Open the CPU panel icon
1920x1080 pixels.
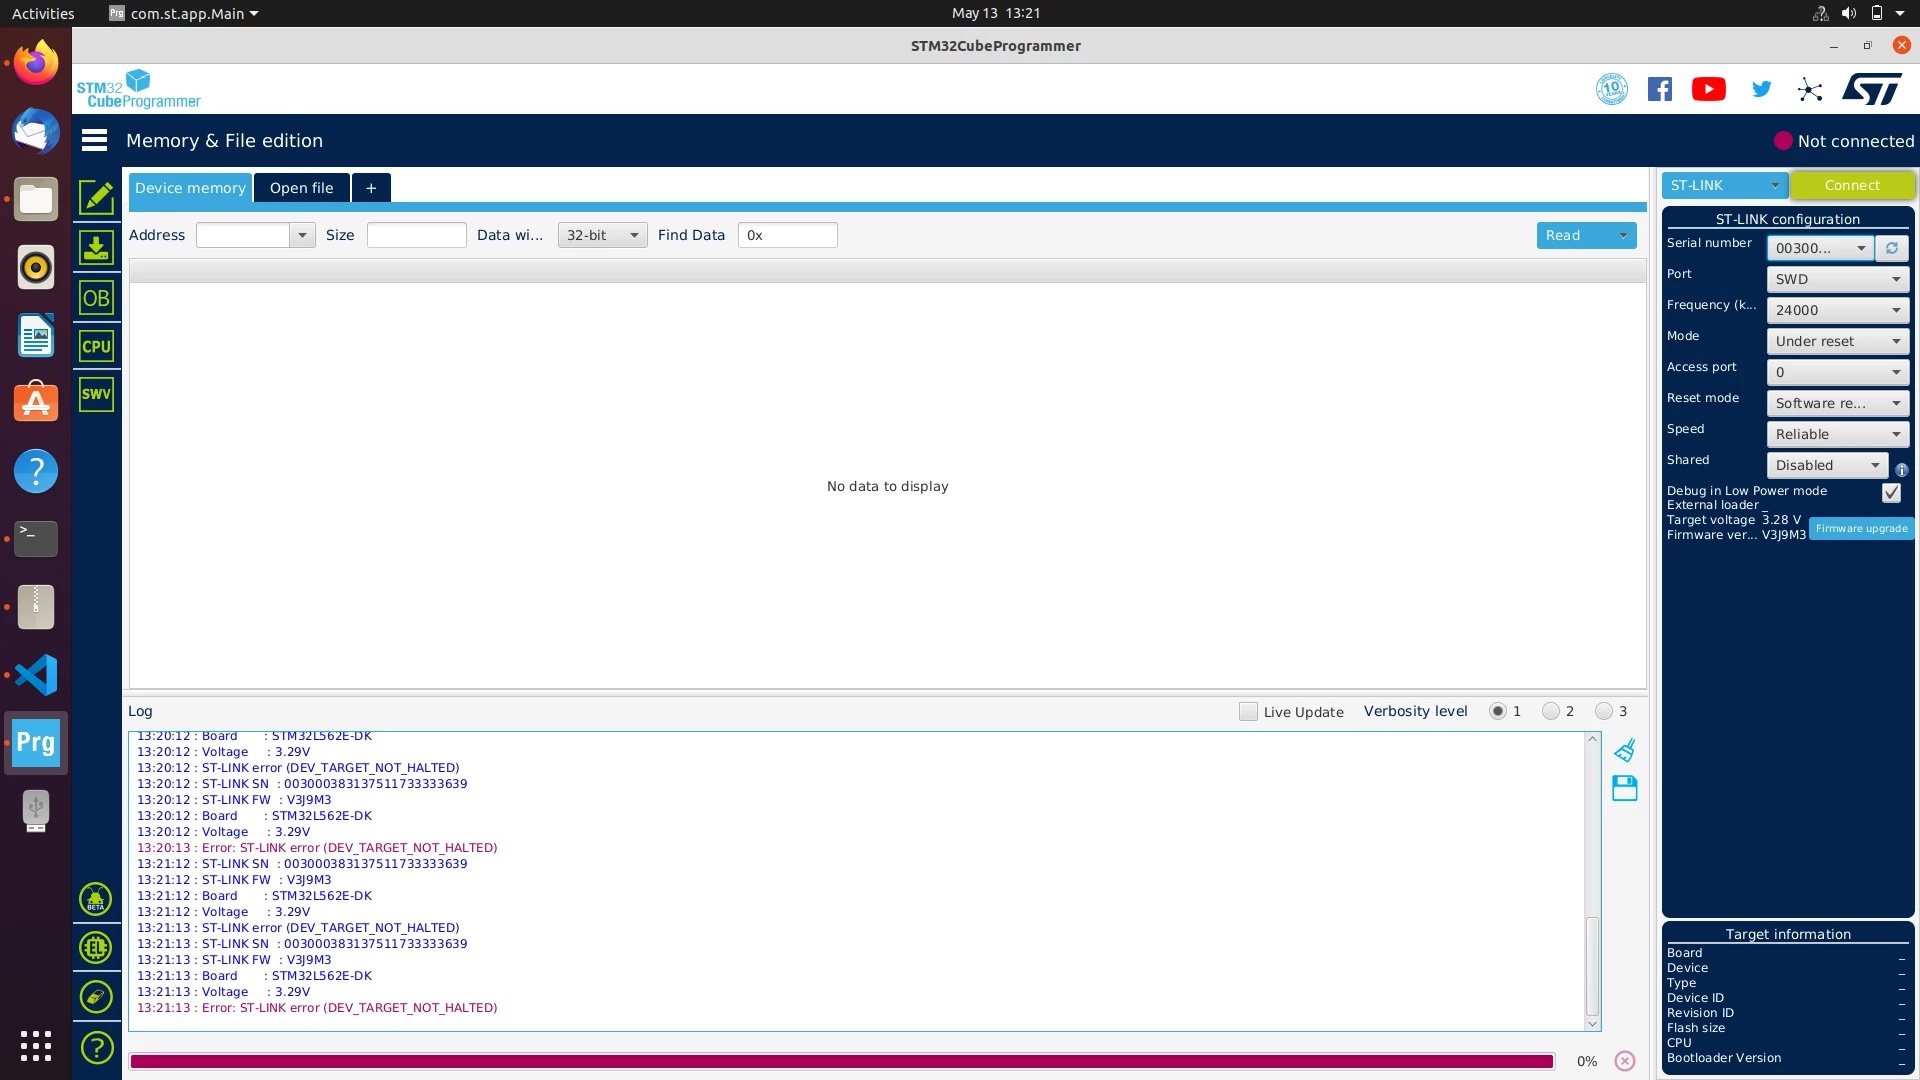pyautogui.click(x=96, y=346)
